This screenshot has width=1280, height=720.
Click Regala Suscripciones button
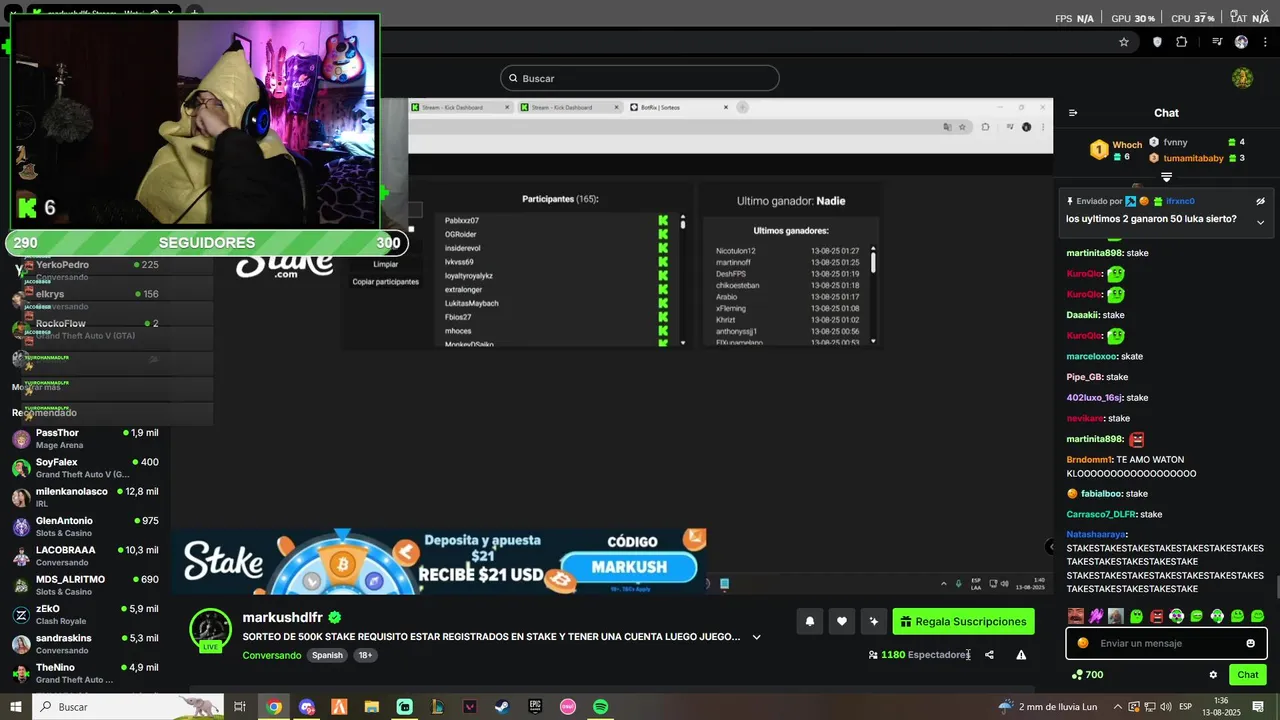(x=964, y=622)
